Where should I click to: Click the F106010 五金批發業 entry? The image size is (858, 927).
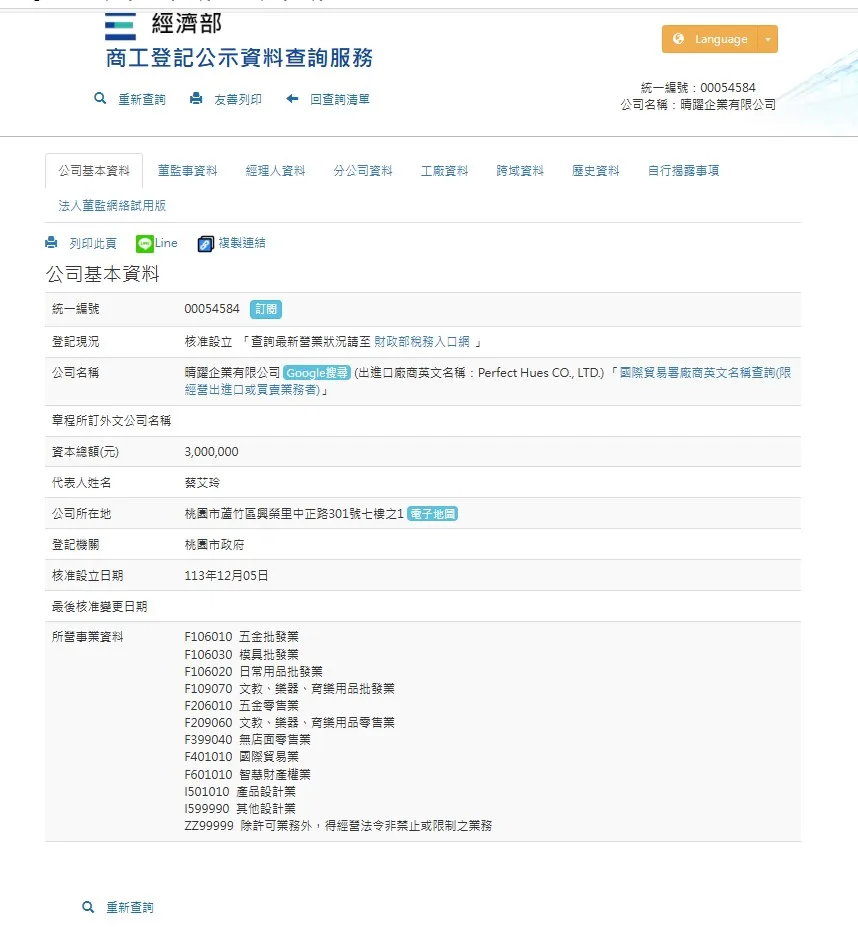click(x=242, y=637)
